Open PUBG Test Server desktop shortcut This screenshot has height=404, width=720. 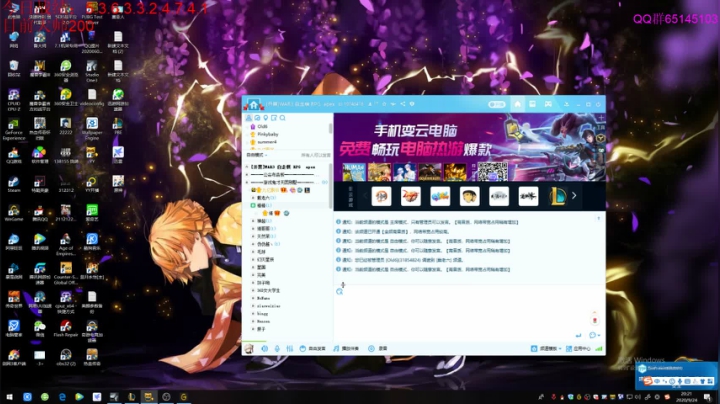pos(92,12)
